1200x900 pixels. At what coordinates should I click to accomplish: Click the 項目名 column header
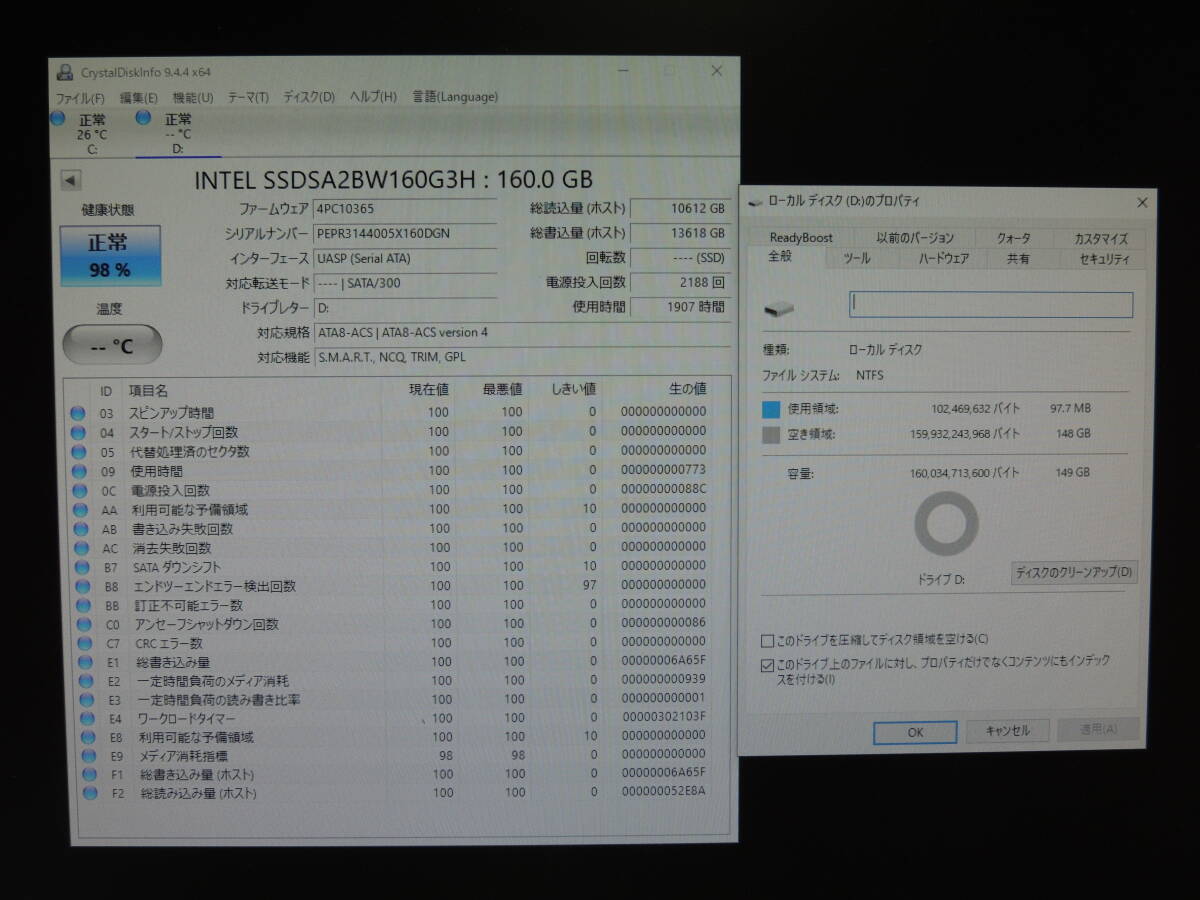coord(148,390)
